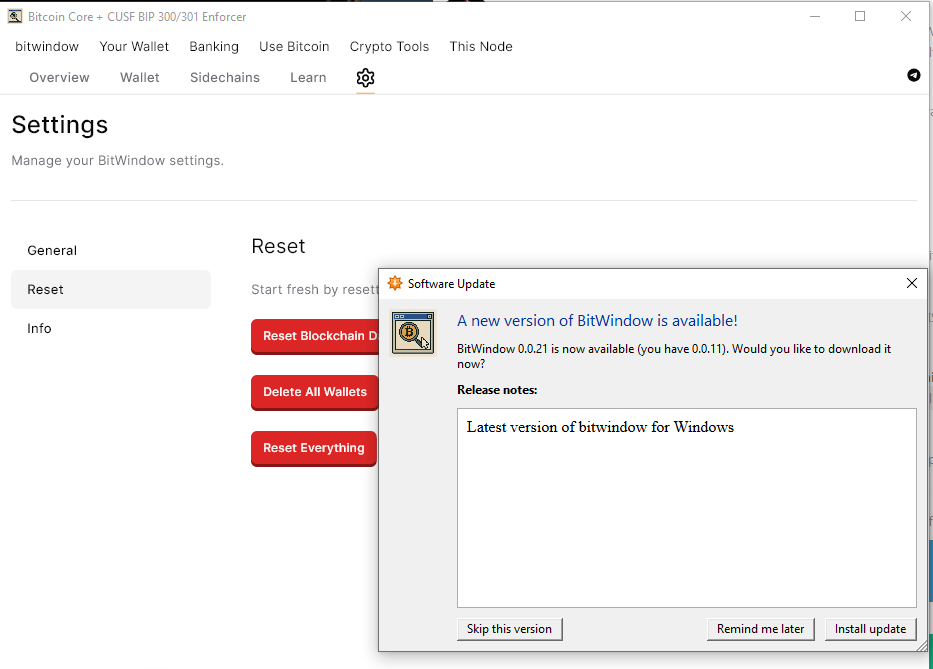Click inside the release notes text area

[x=687, y=508]
